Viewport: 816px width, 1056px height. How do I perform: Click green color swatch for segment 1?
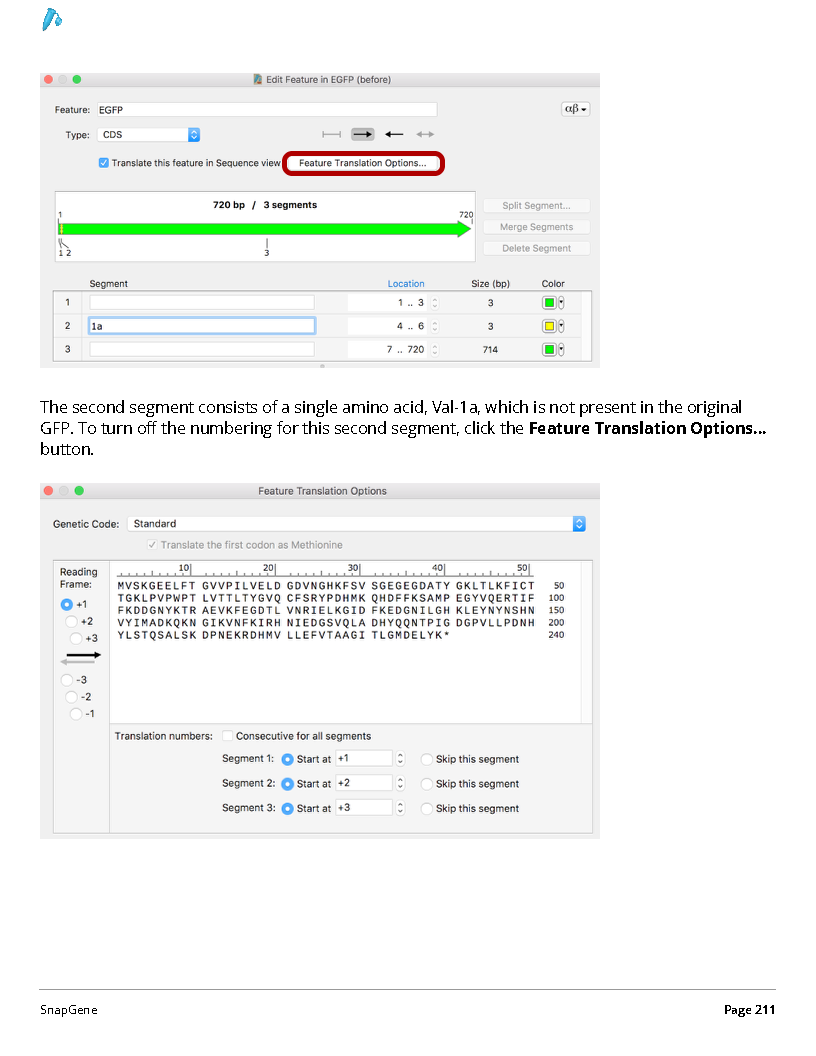click(549, 303)
